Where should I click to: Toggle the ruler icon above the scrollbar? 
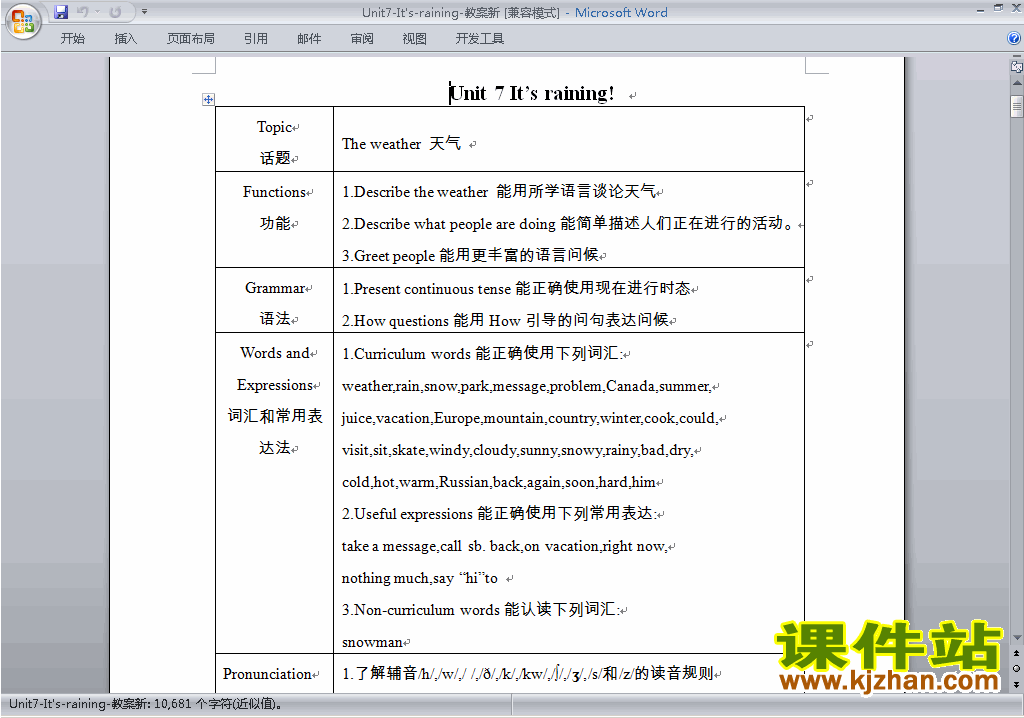(1016, 66)
